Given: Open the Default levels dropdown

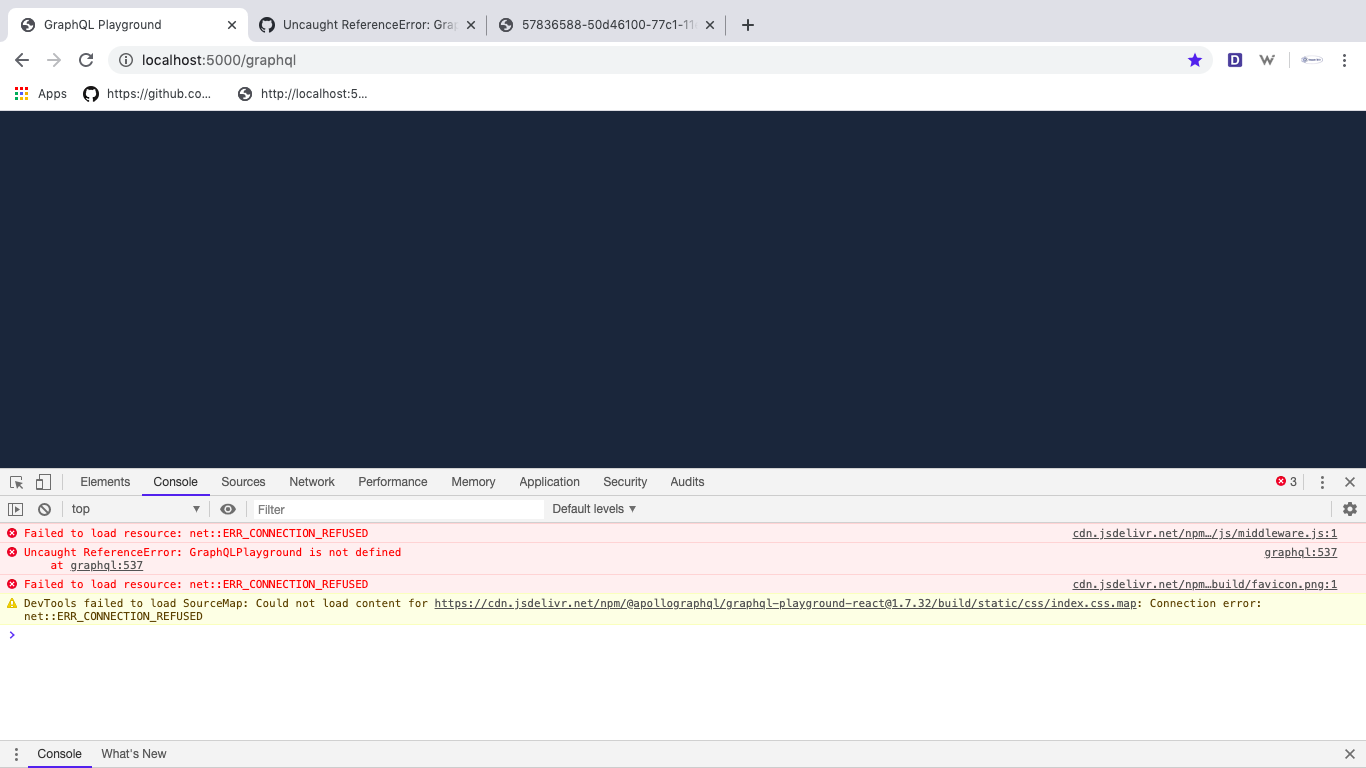Looking at the screenshot, I should [594, 509].
